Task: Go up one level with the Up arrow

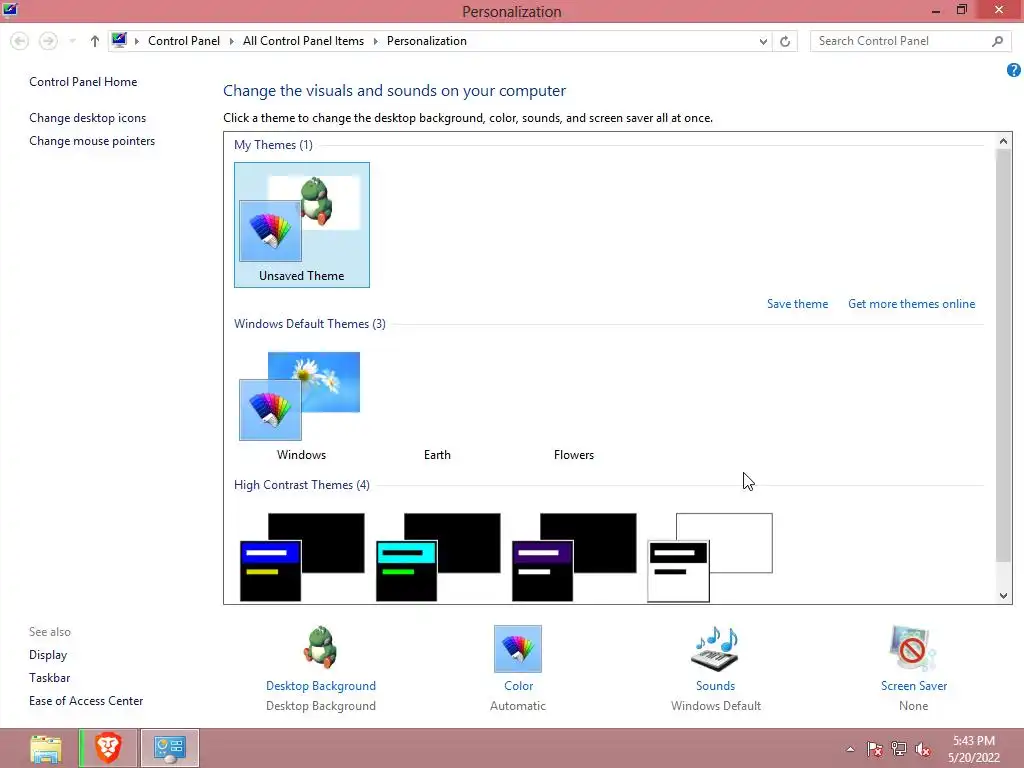Action: tap(95, 41)
